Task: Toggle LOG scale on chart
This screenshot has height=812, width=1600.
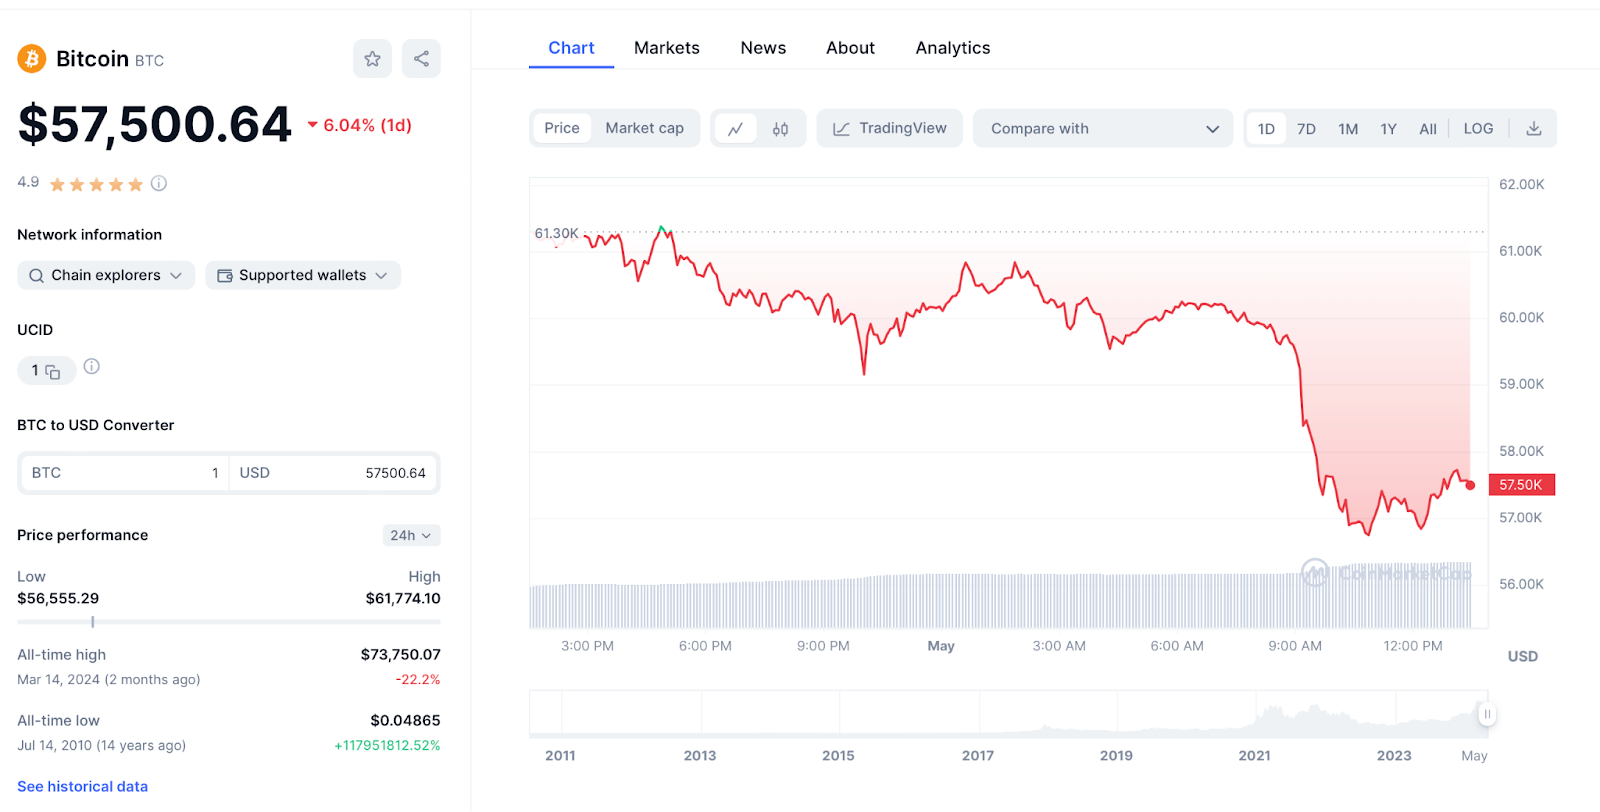Action: pyautogui.click(x=1478, y=129)
